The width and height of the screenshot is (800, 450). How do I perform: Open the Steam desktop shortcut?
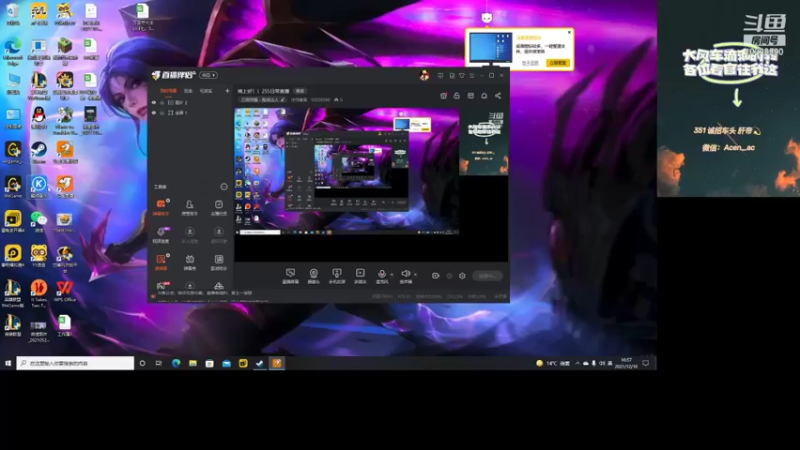tap(39, 153)
